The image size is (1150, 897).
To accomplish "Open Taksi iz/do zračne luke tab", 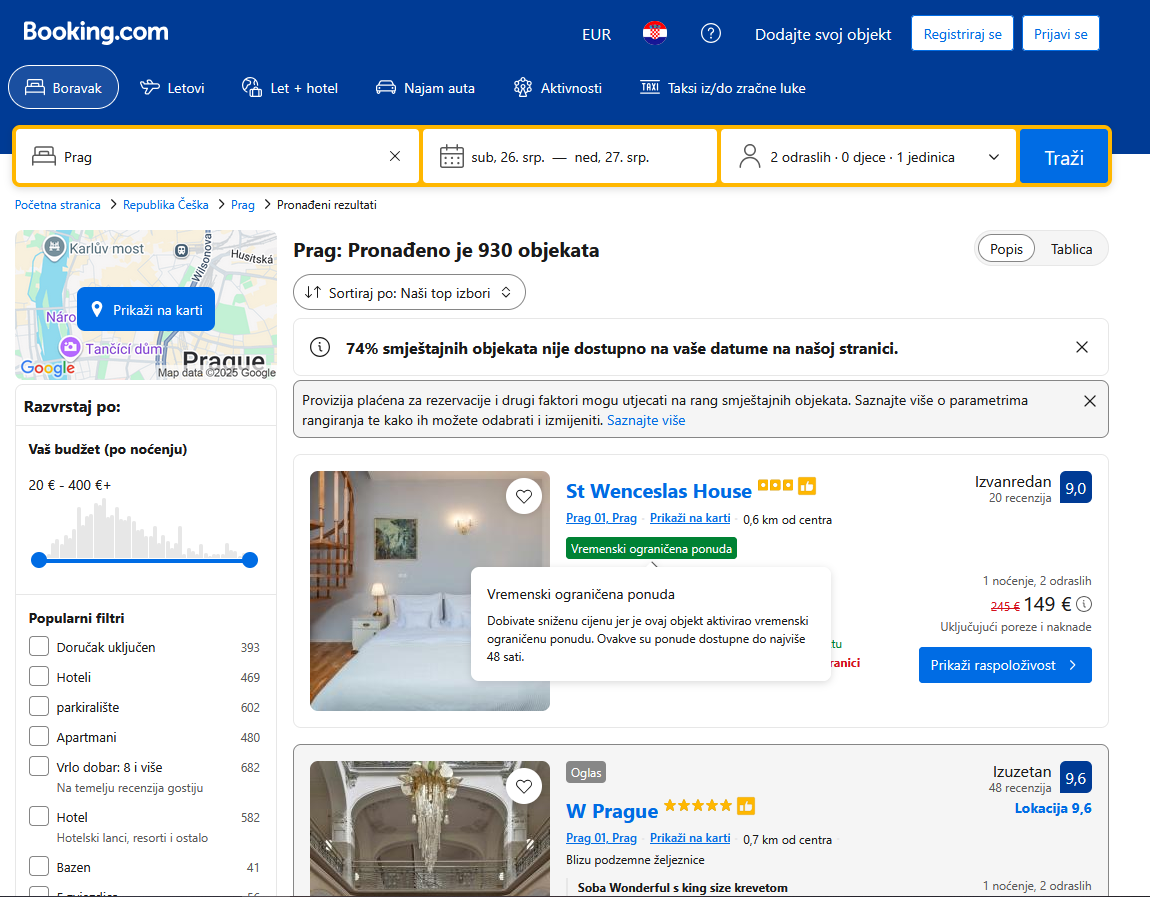I will pos(723,87).
